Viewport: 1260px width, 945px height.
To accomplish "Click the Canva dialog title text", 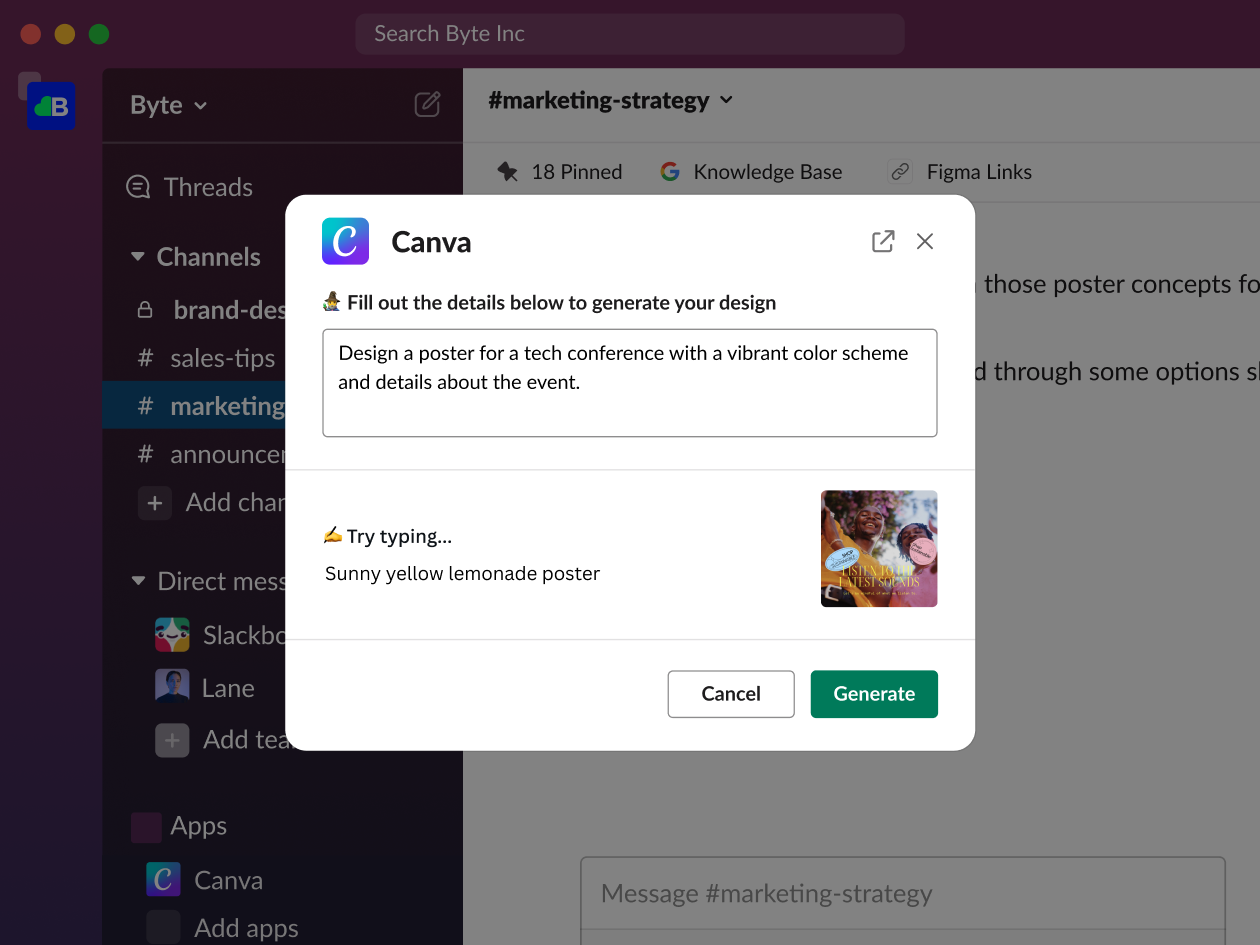I will [431, 242].
